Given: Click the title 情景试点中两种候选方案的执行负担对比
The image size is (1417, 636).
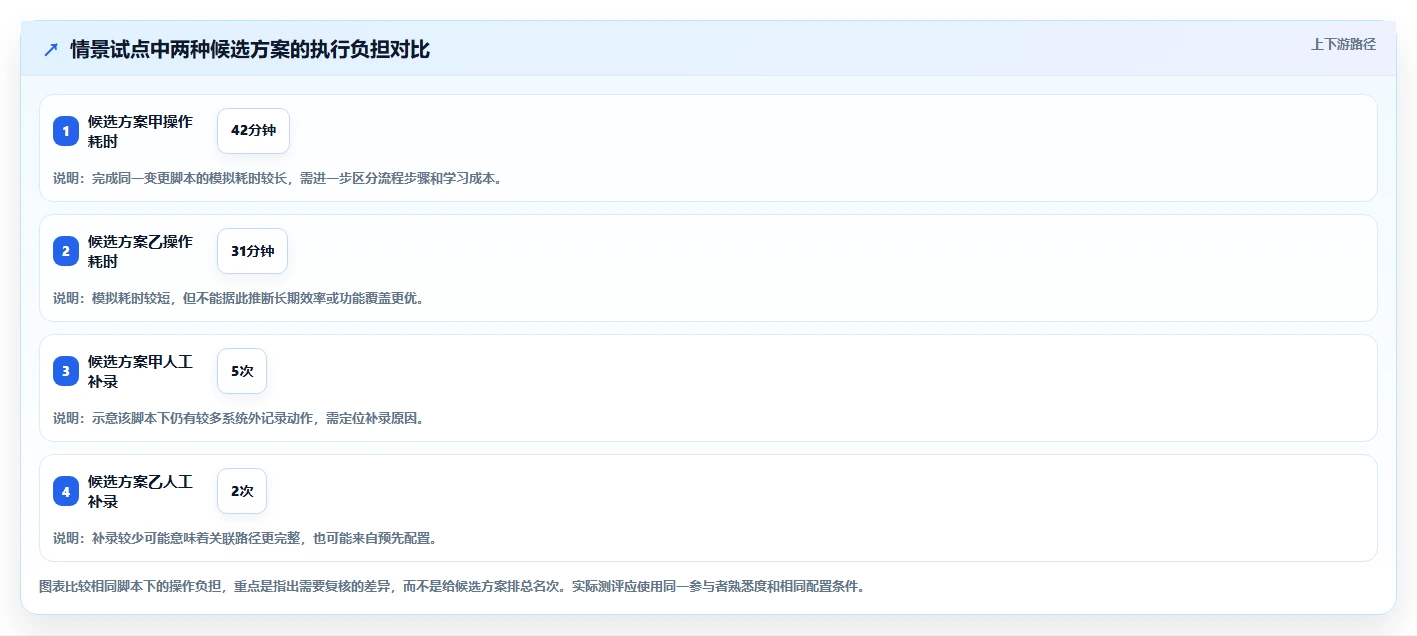Looking at the screenshot, I should [250, 49].
